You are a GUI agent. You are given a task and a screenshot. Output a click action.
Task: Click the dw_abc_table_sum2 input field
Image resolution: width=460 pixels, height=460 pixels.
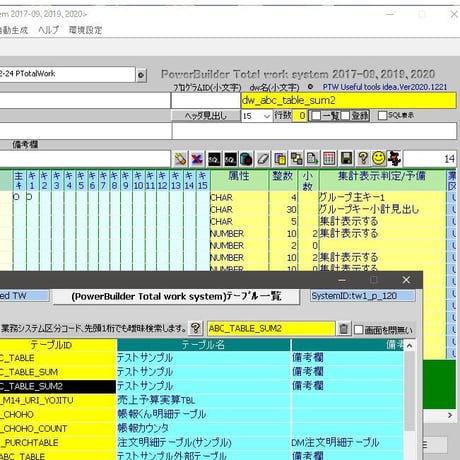coord(348,100)
